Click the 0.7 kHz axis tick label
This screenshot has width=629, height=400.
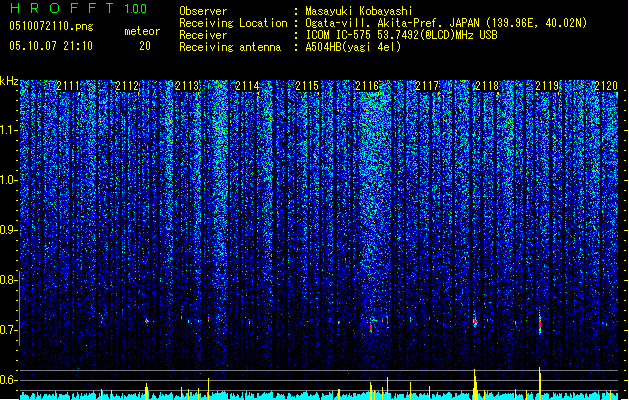[x=9, y=330]
